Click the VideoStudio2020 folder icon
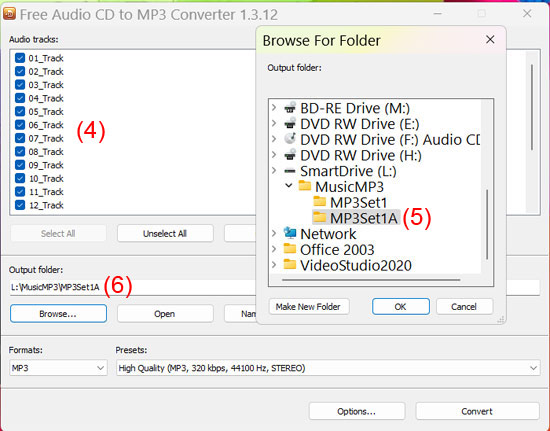The width and height of the screenshot is (550, 431). click(x=290, y=264)
